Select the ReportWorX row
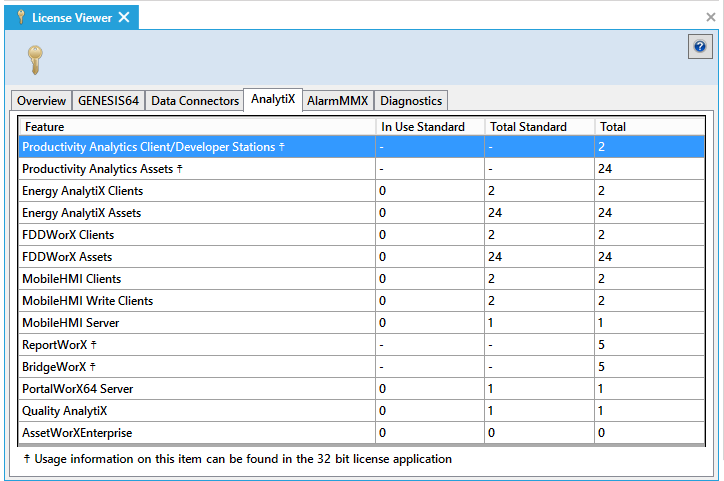Screen dimensions: 724x481 coord(59,345)
